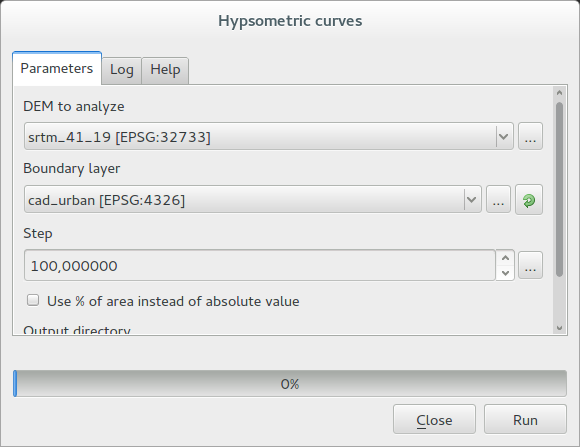Click the scrollbar track below the thumb
This screenshot has width=580, height=447.
tap(559, 300)
